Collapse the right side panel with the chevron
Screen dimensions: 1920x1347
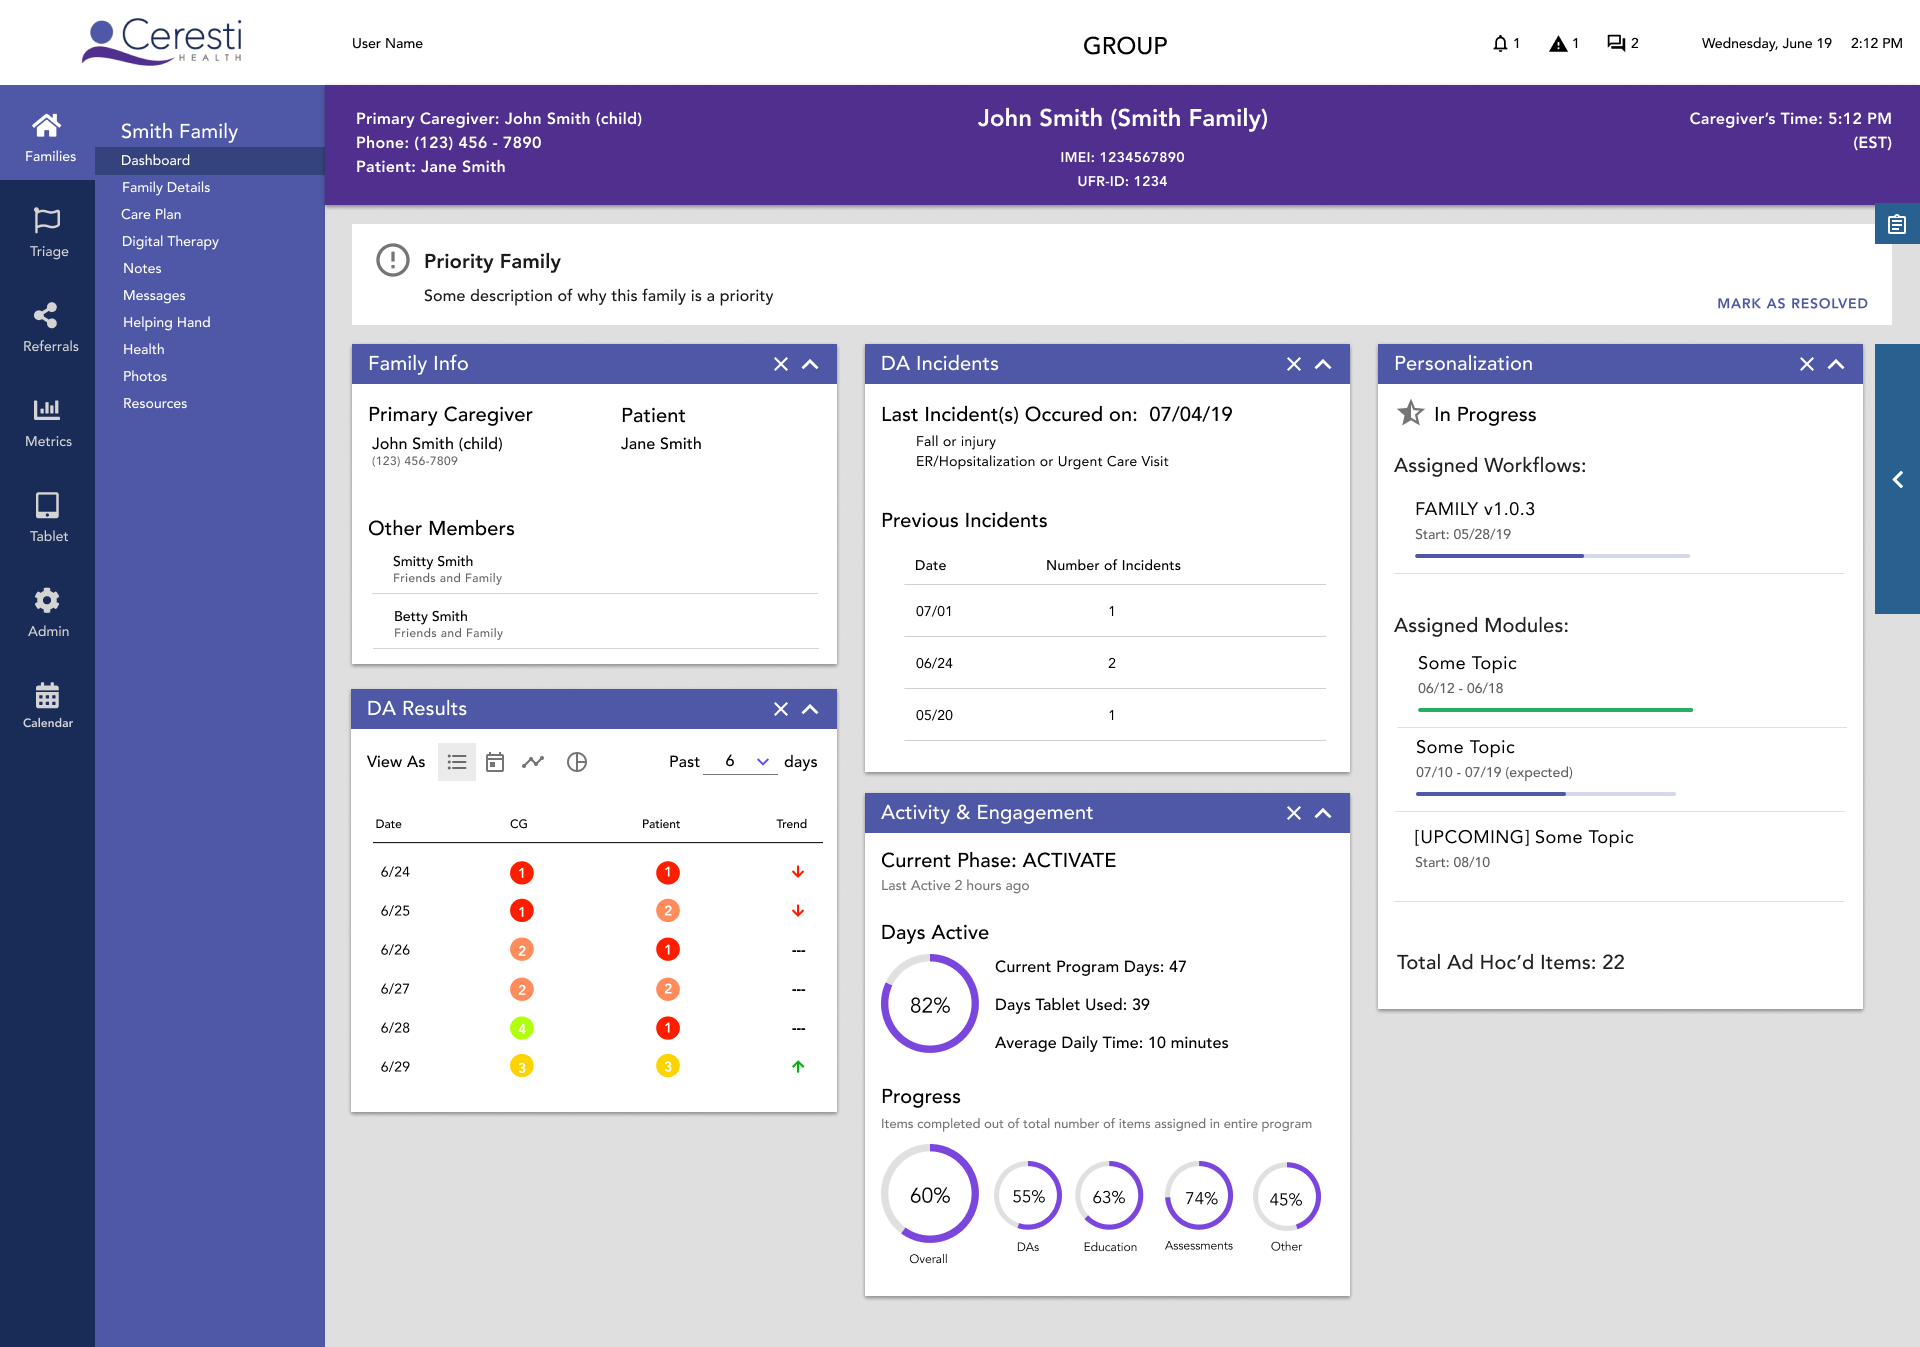pyautogui.click(x=1897, y=480)
